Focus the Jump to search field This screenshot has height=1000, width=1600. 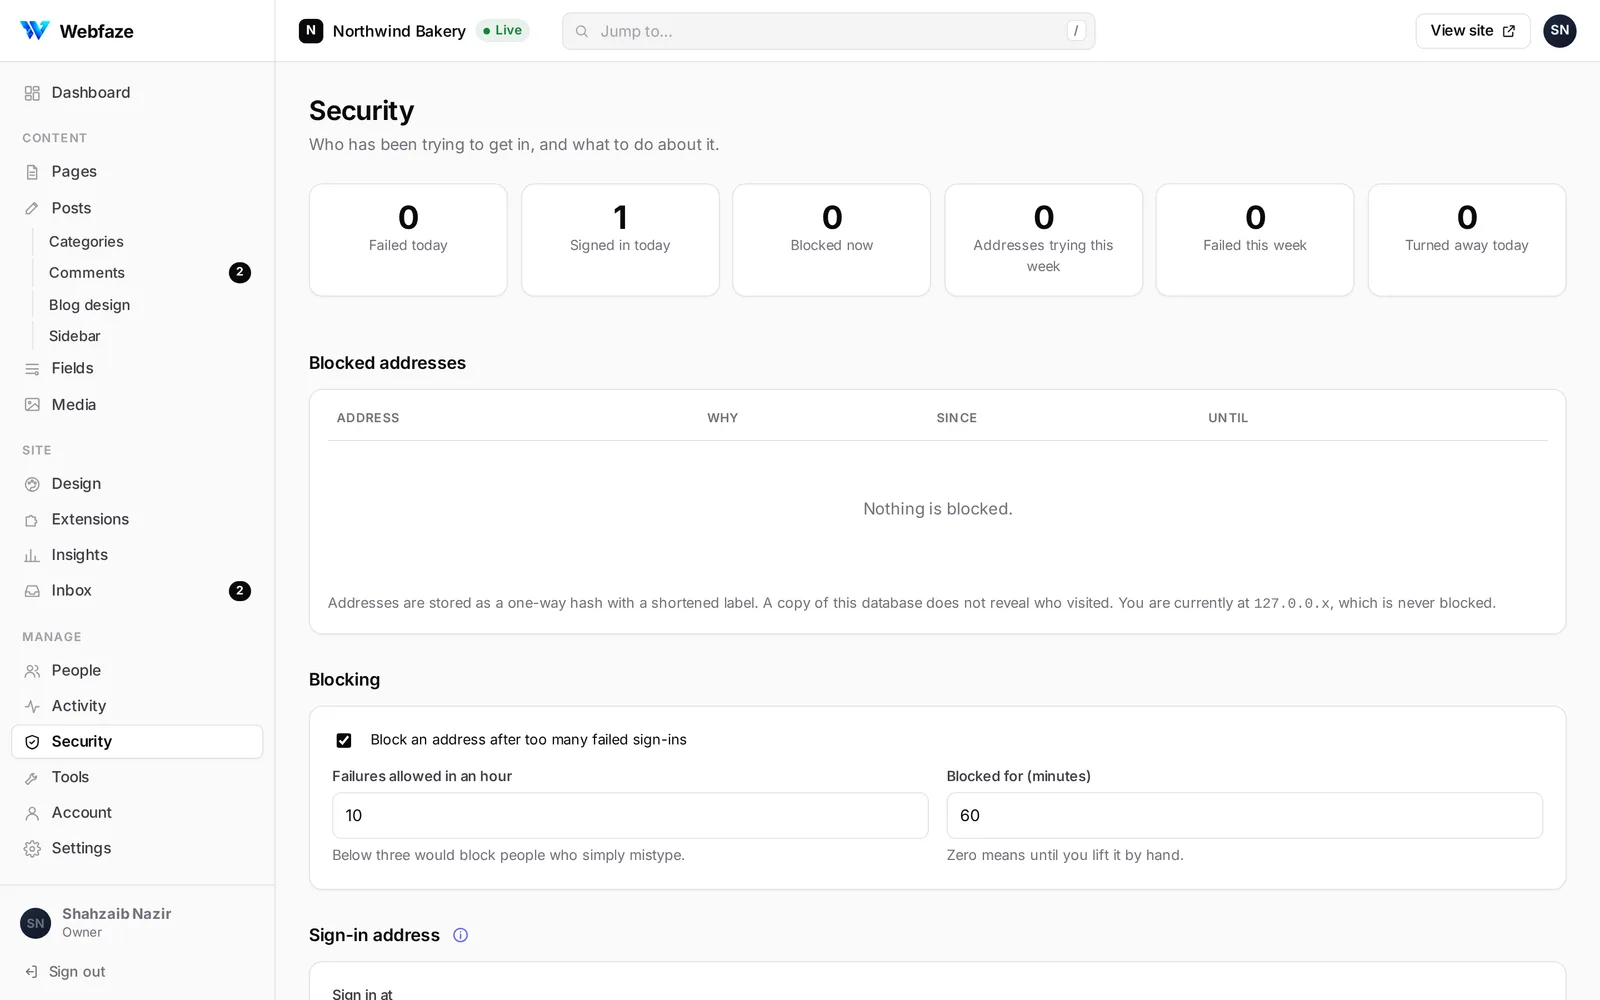click(828, 31)
